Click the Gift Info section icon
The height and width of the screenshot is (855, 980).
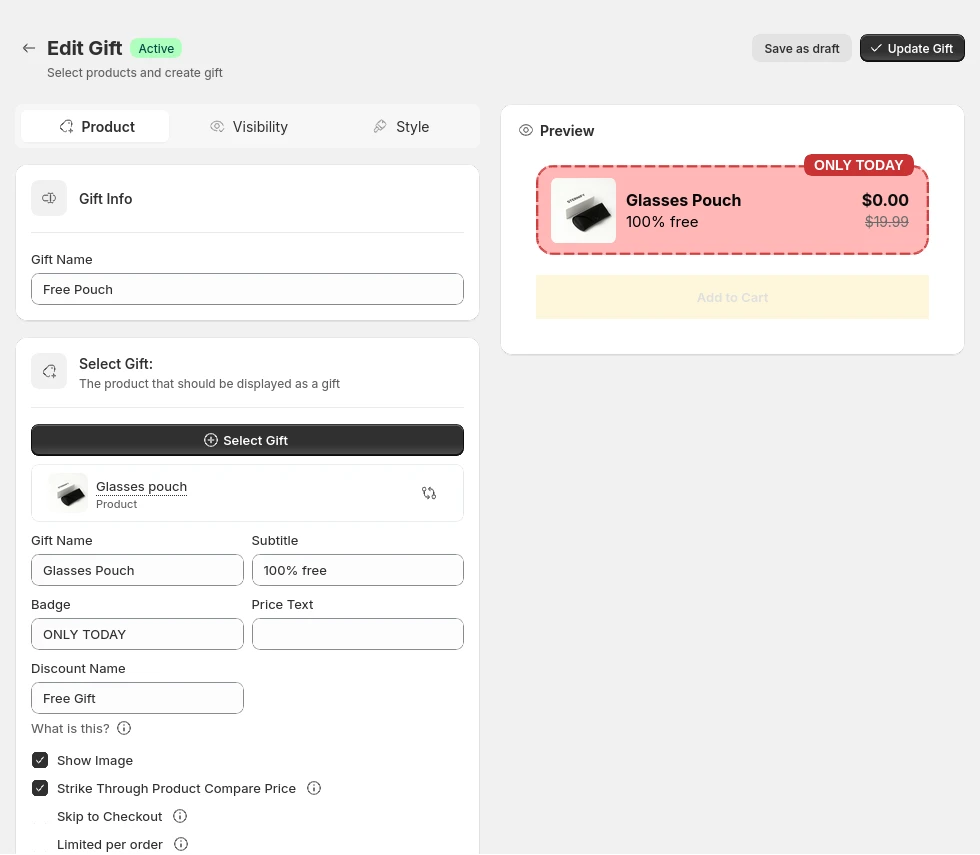(x=49, y=198)
